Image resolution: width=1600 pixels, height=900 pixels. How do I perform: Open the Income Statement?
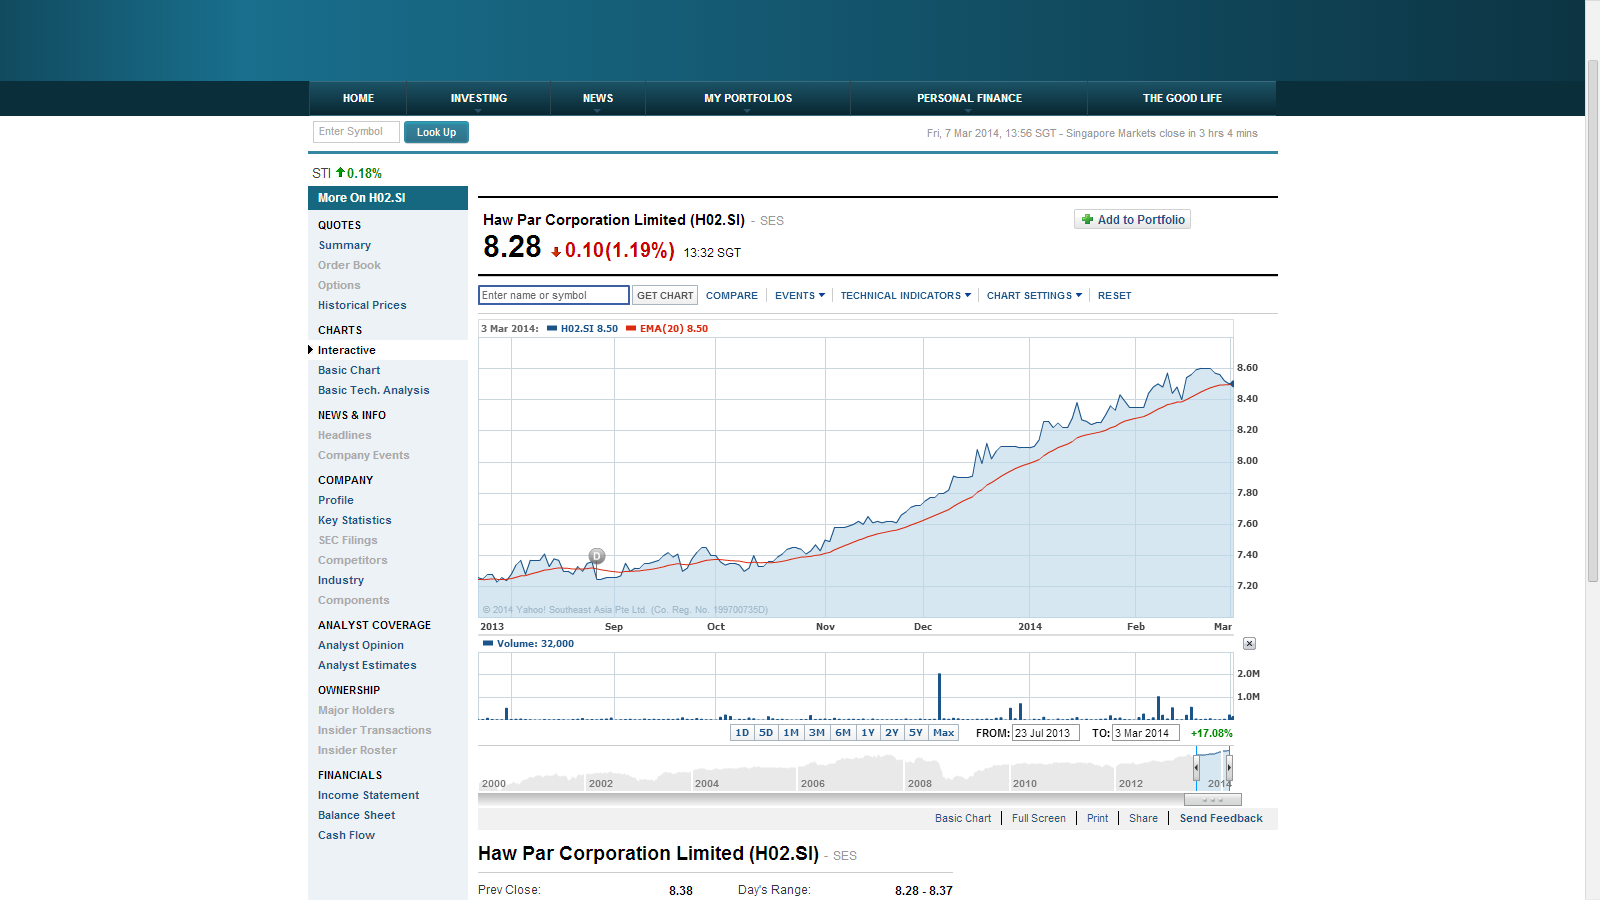pyautogui.click(x=369, y=795)
